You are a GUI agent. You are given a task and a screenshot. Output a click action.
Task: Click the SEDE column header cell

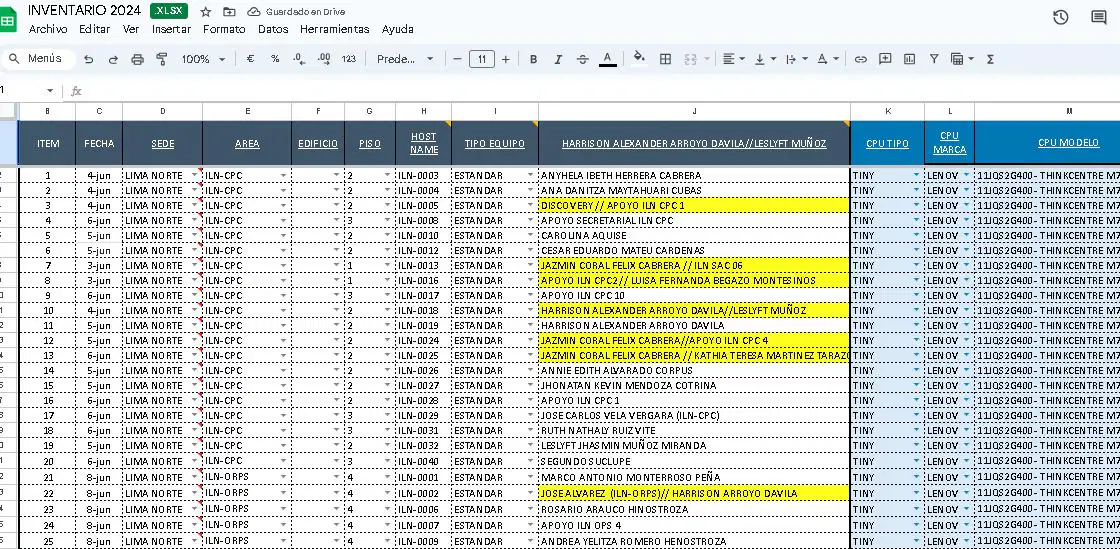coord(162,143)
